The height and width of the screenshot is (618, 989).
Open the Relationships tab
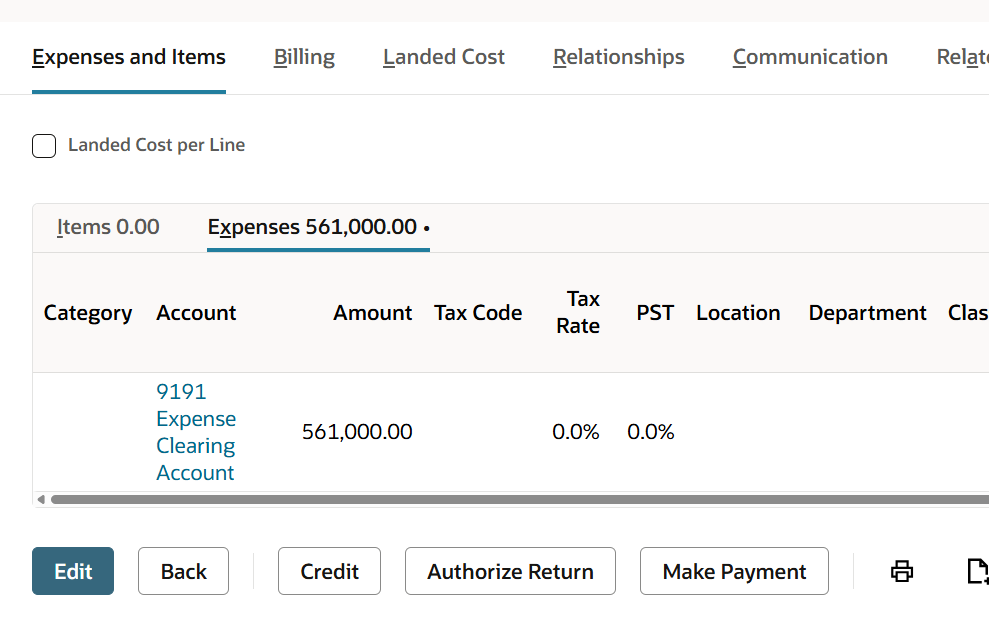click(619, 57)
